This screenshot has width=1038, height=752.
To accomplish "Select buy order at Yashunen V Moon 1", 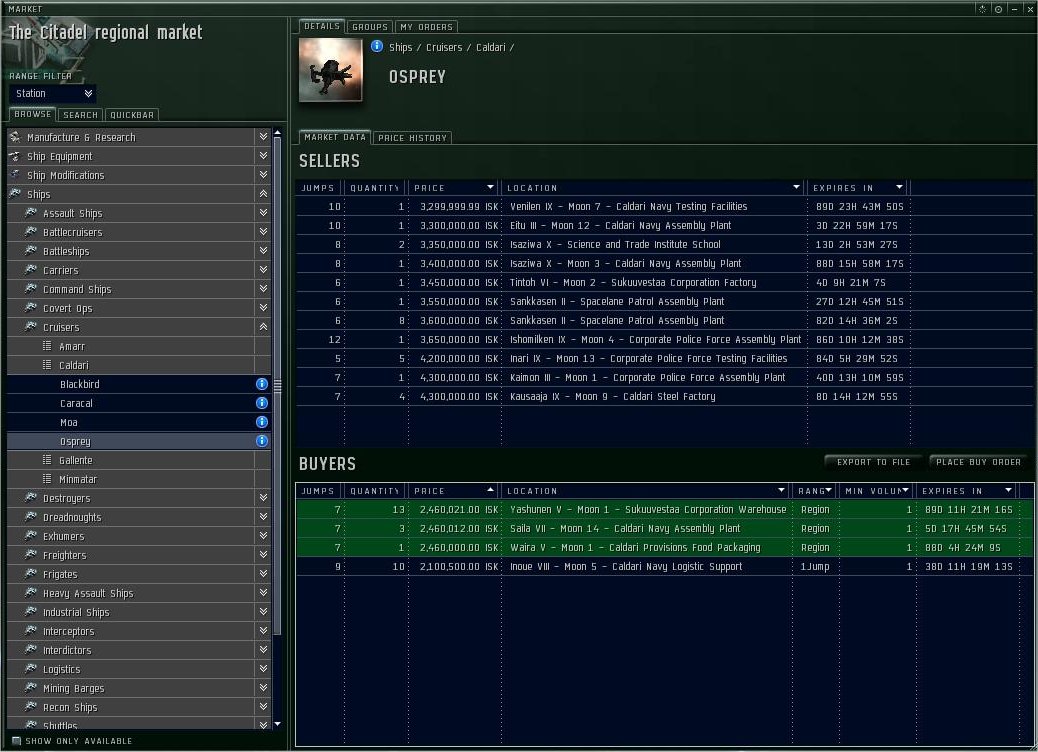I will pyautogui.click(x=665, y=510).
